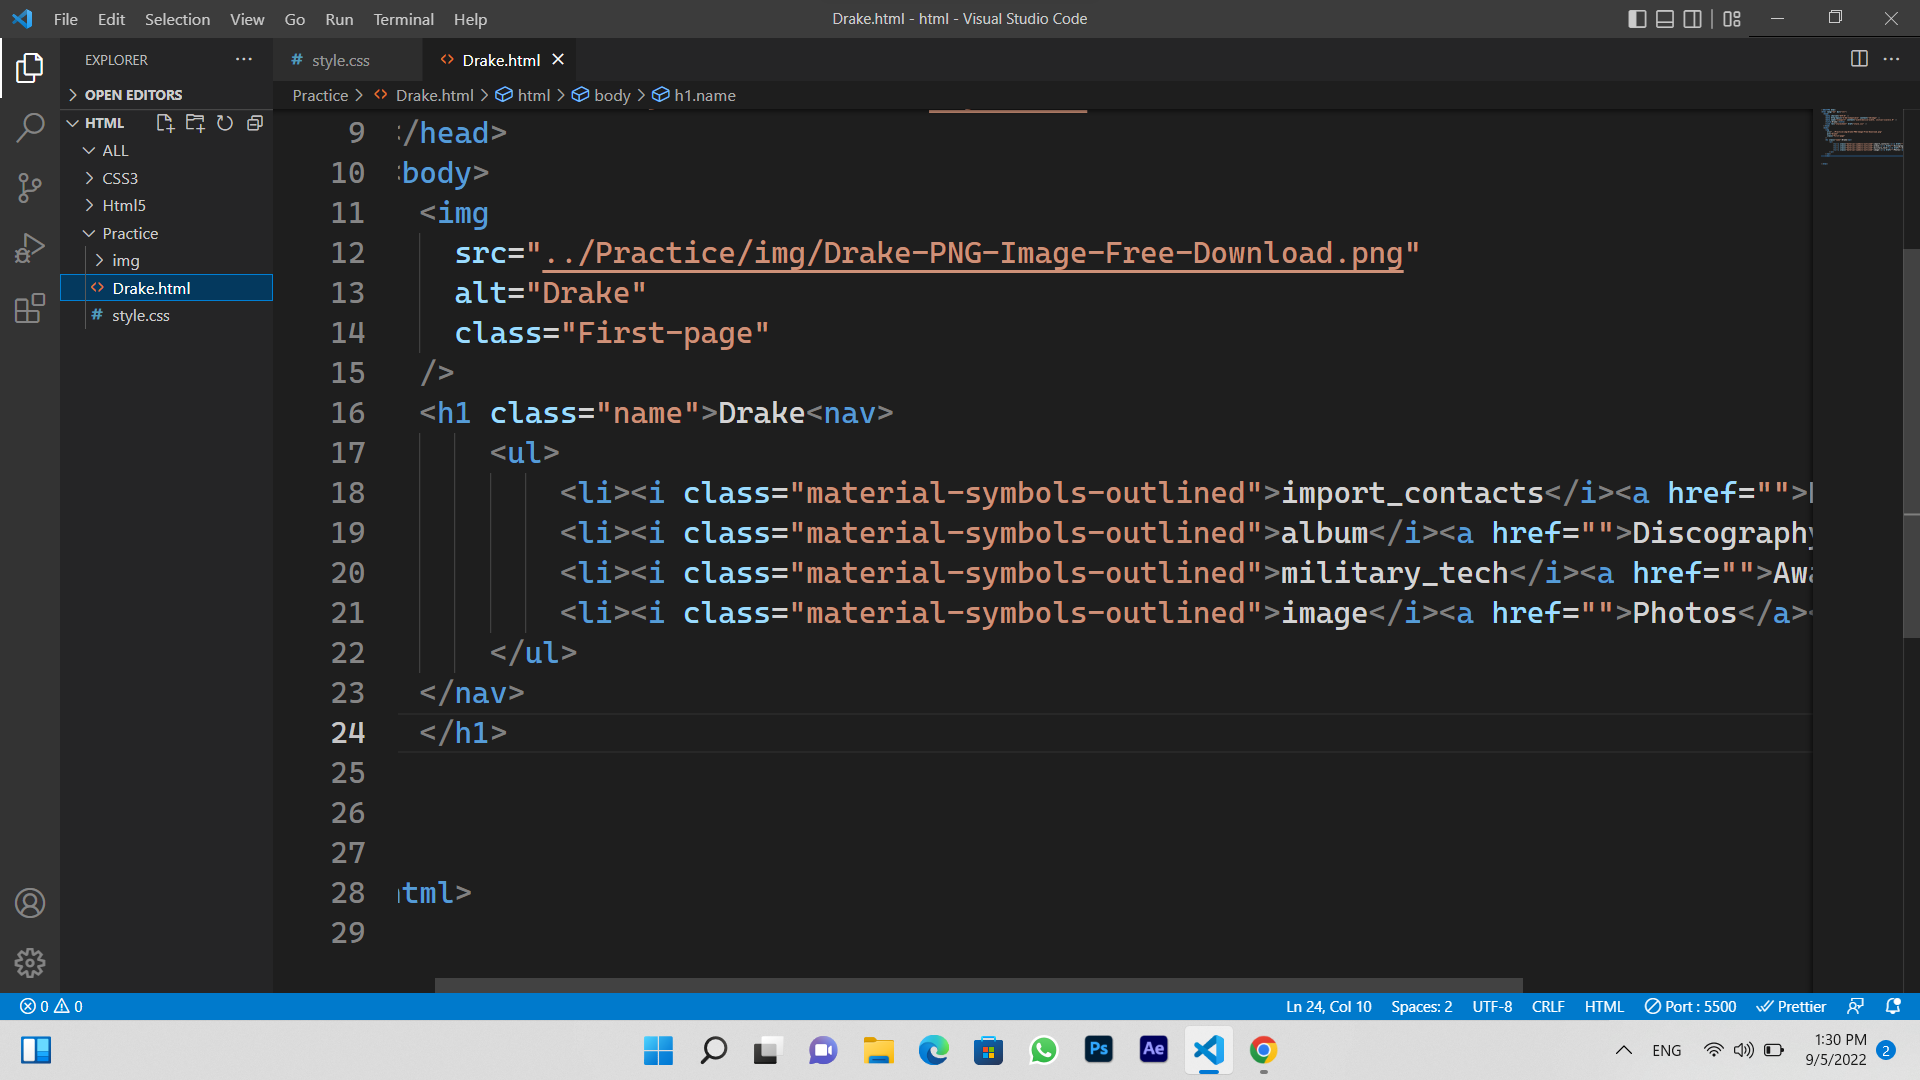1920x1080 pixels.
Task: Change end of line sequence CRLF
Action: click(1548, 1006)
